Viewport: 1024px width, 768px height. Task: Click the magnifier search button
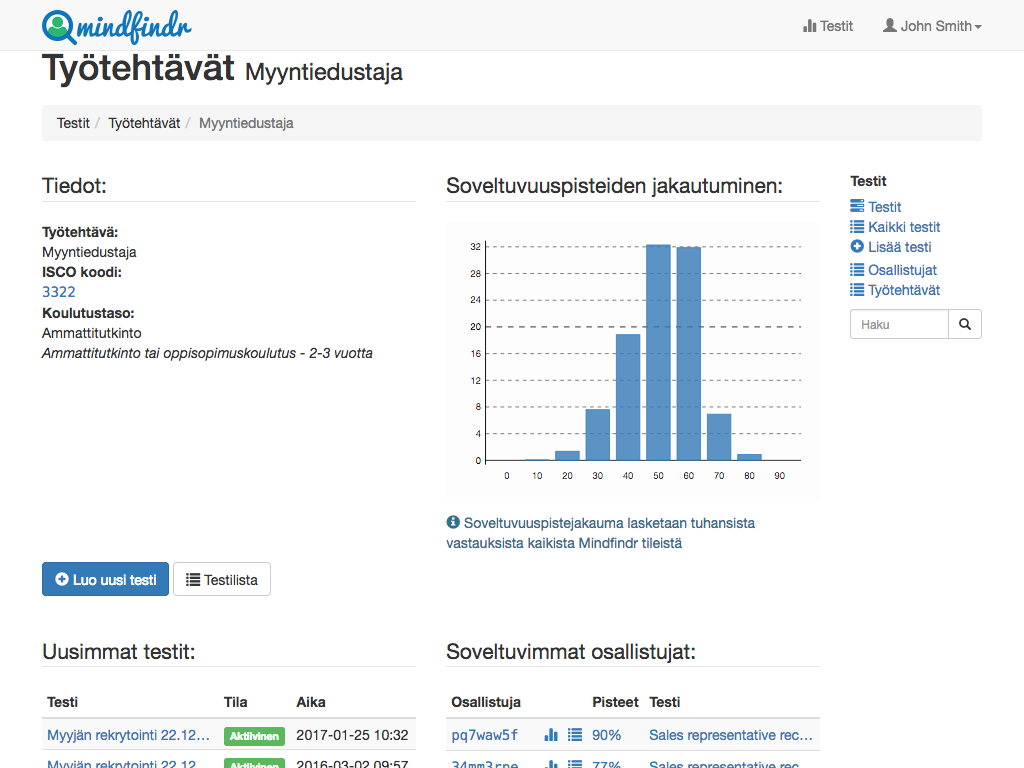965,325
